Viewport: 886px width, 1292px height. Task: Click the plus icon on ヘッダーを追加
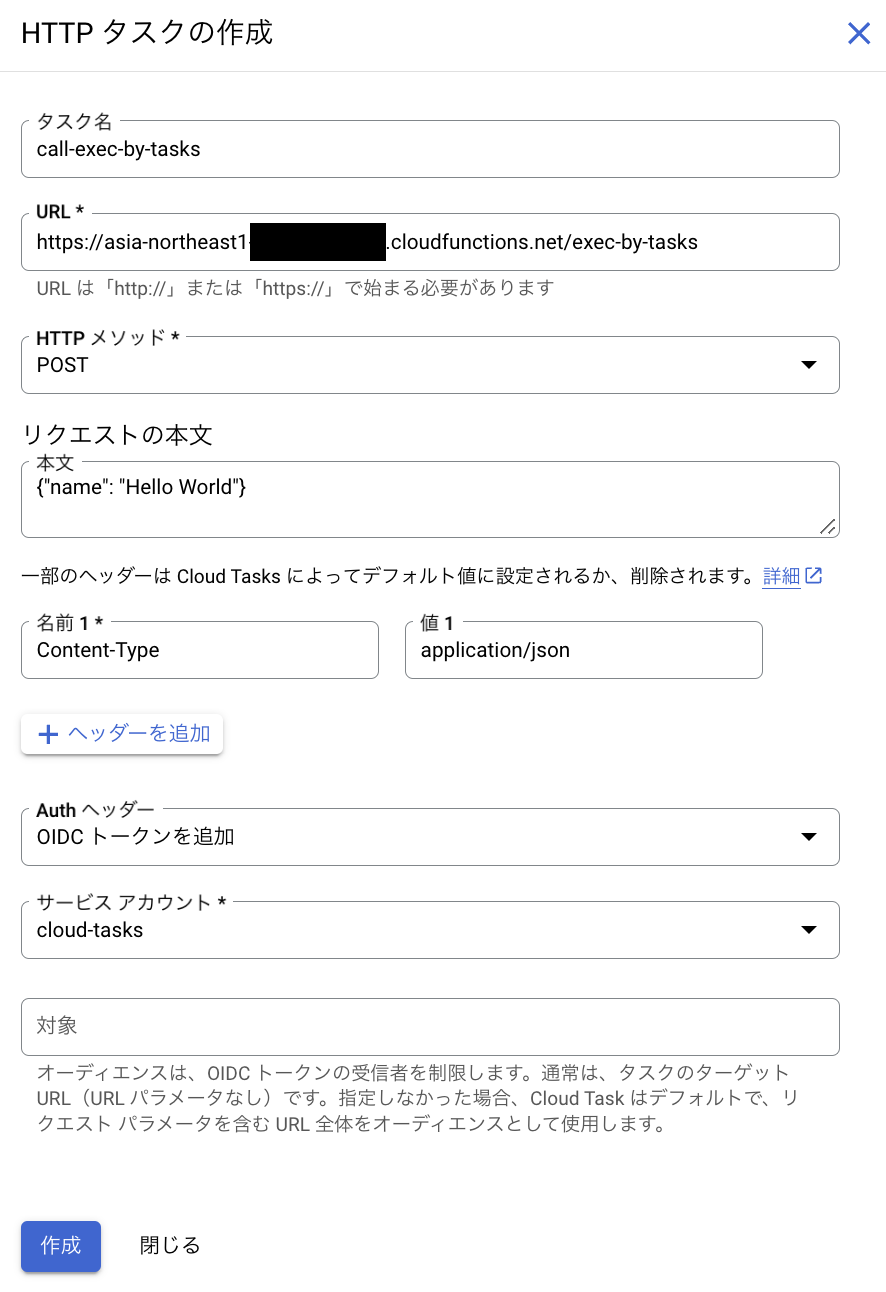[x=47, y=733]
